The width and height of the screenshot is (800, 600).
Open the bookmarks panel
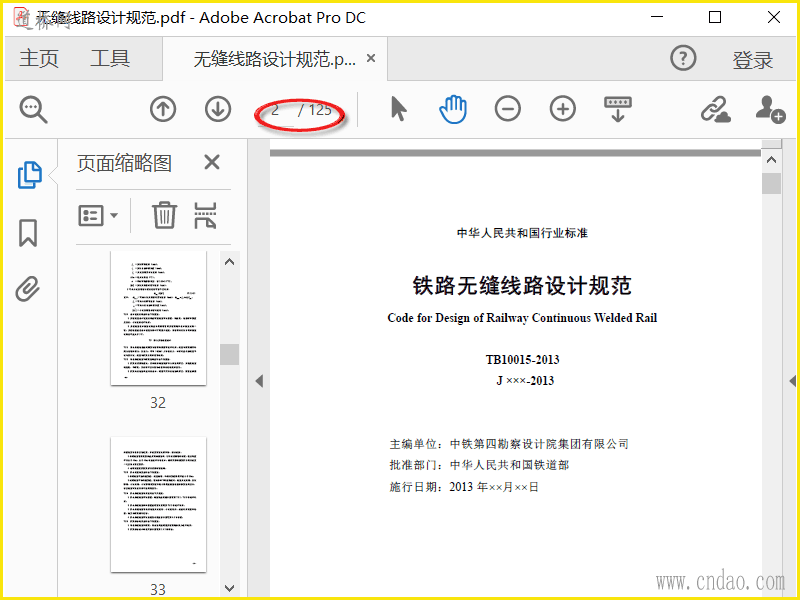(28, 233)
